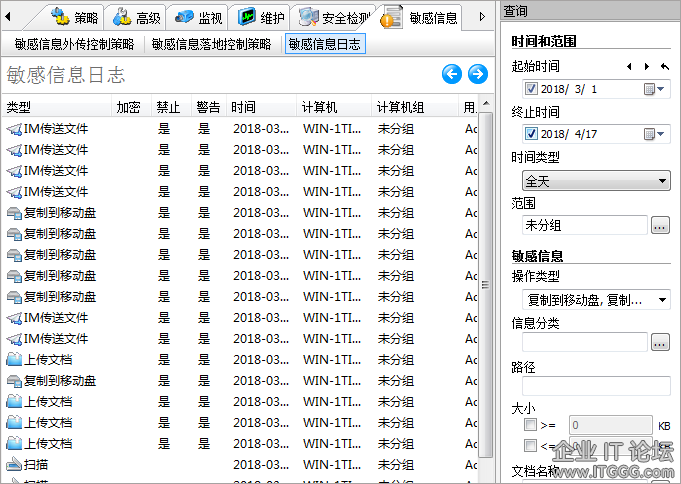This screenshot has width=681, height=484.
Task: Click the 范围 未分组 input field
Action: click(585, 225)
